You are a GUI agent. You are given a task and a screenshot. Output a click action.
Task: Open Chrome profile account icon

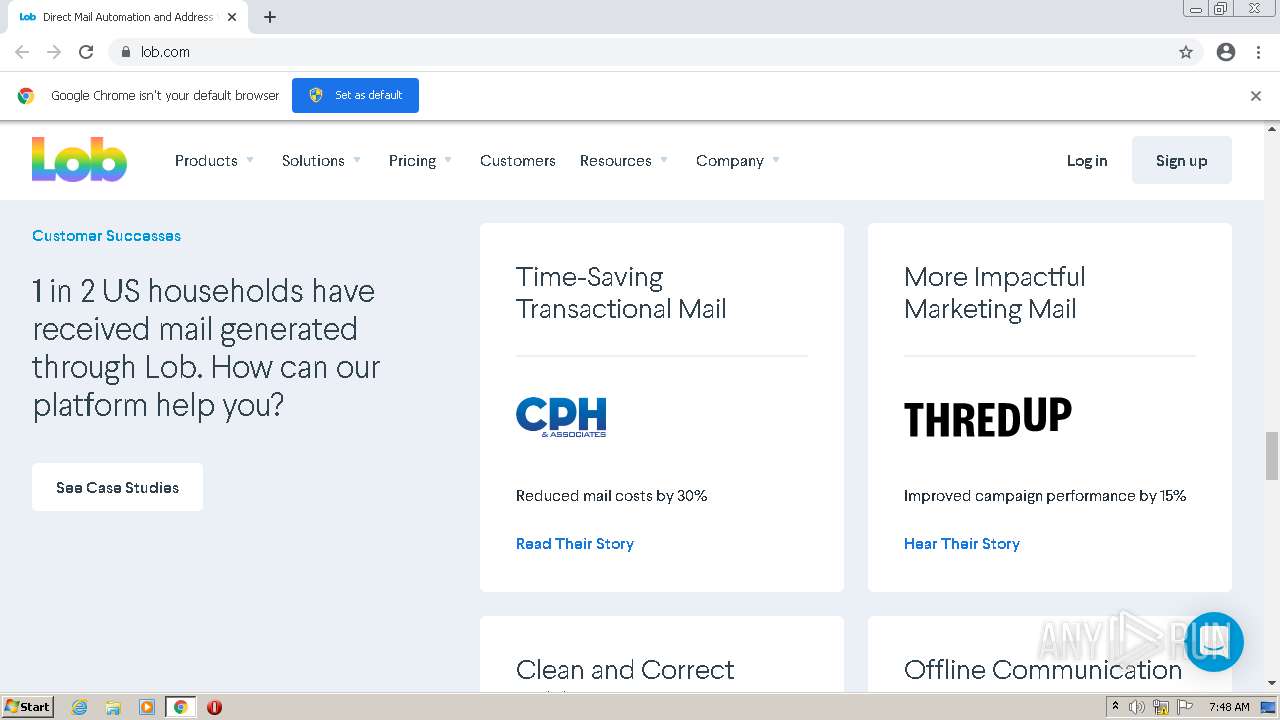[1226, 52]
